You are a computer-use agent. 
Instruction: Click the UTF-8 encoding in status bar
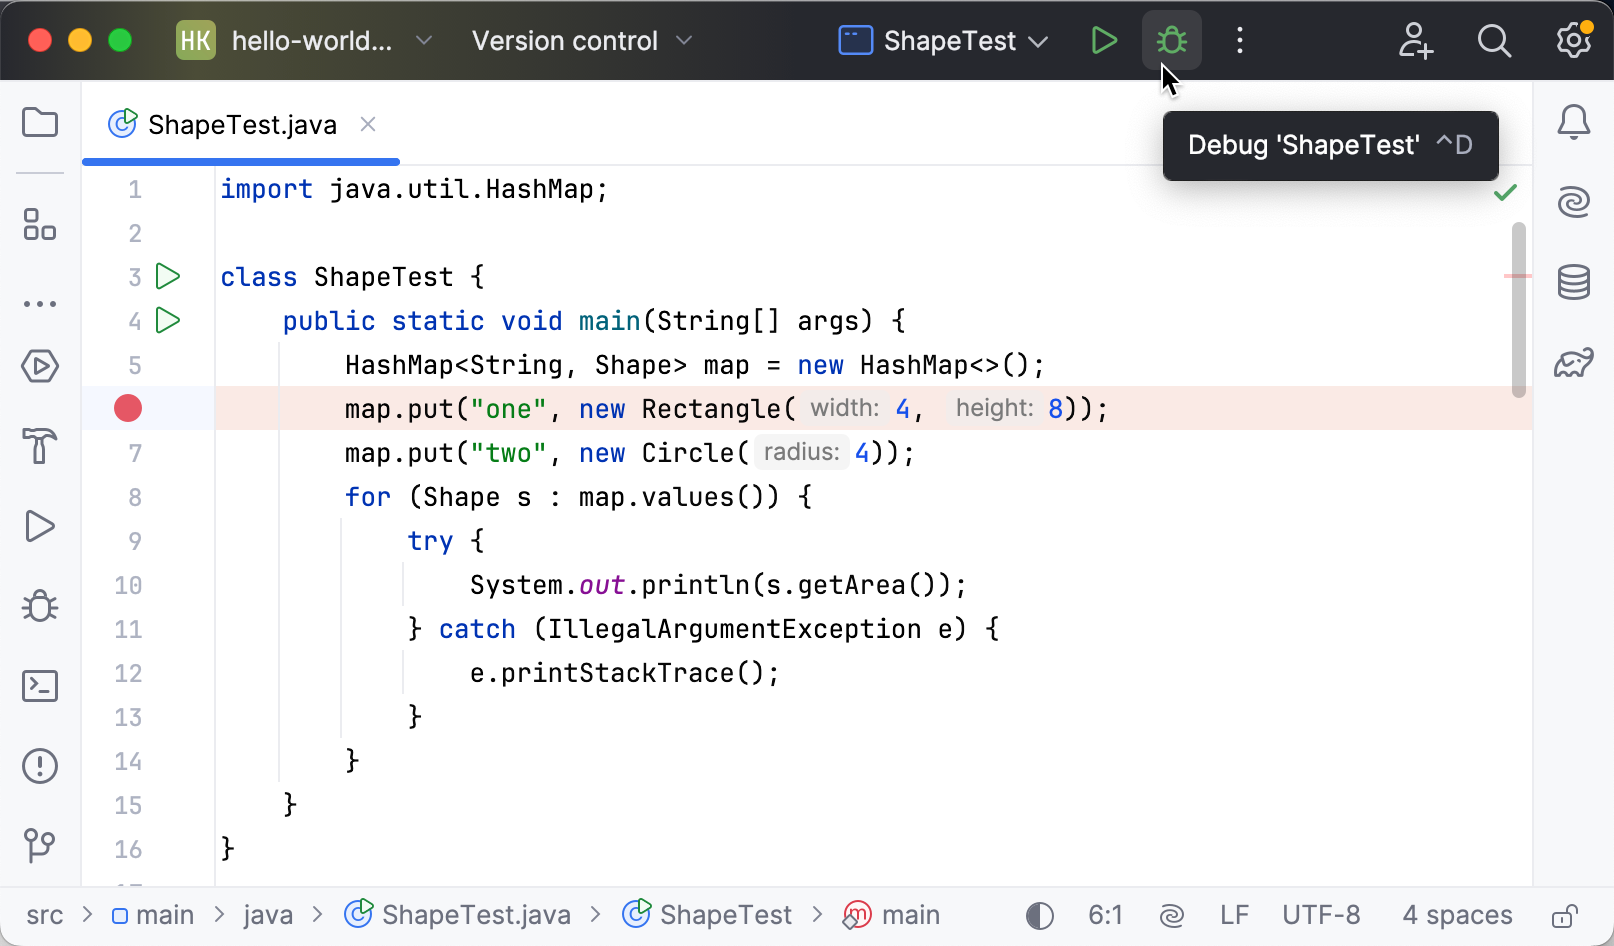(1321, 916)
